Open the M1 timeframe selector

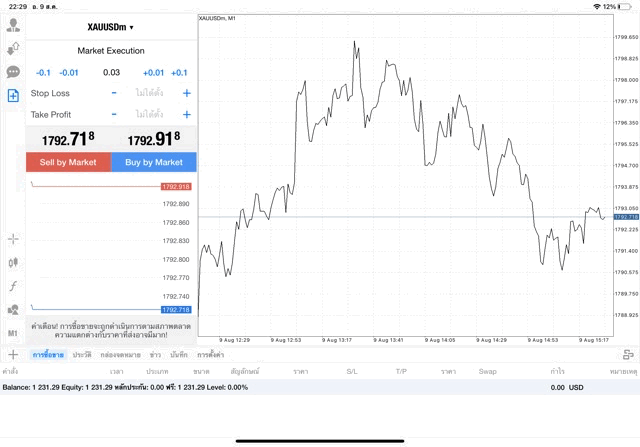click(x=13, y=333)
